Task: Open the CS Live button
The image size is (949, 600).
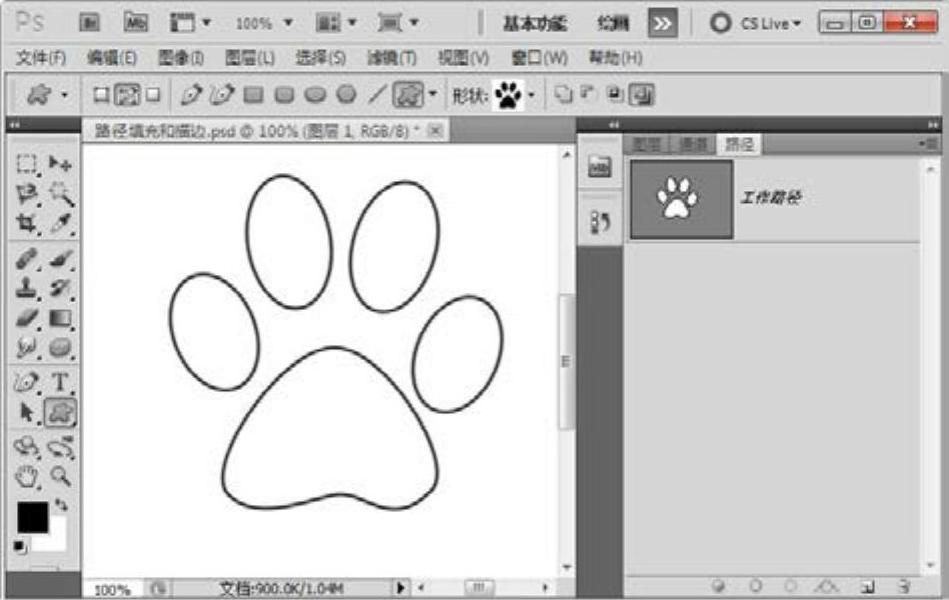Action: click(x=756, y=22)
